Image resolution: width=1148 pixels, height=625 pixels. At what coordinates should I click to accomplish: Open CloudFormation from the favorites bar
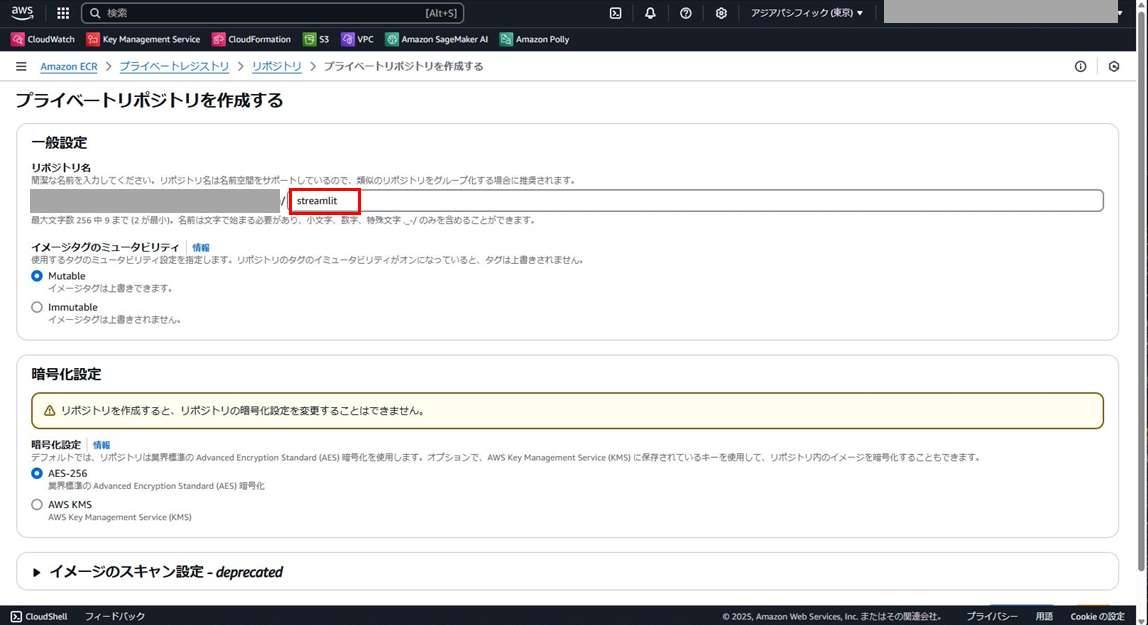coord(251,39)
